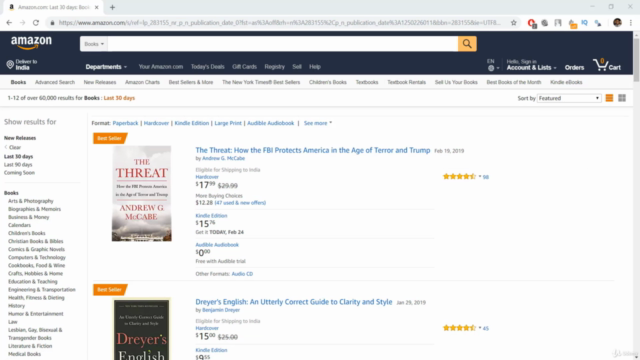Image resolution: width=640 pixels, height=360 pixels.
Task: Expand the Departments menu
Action: point(106,67)
